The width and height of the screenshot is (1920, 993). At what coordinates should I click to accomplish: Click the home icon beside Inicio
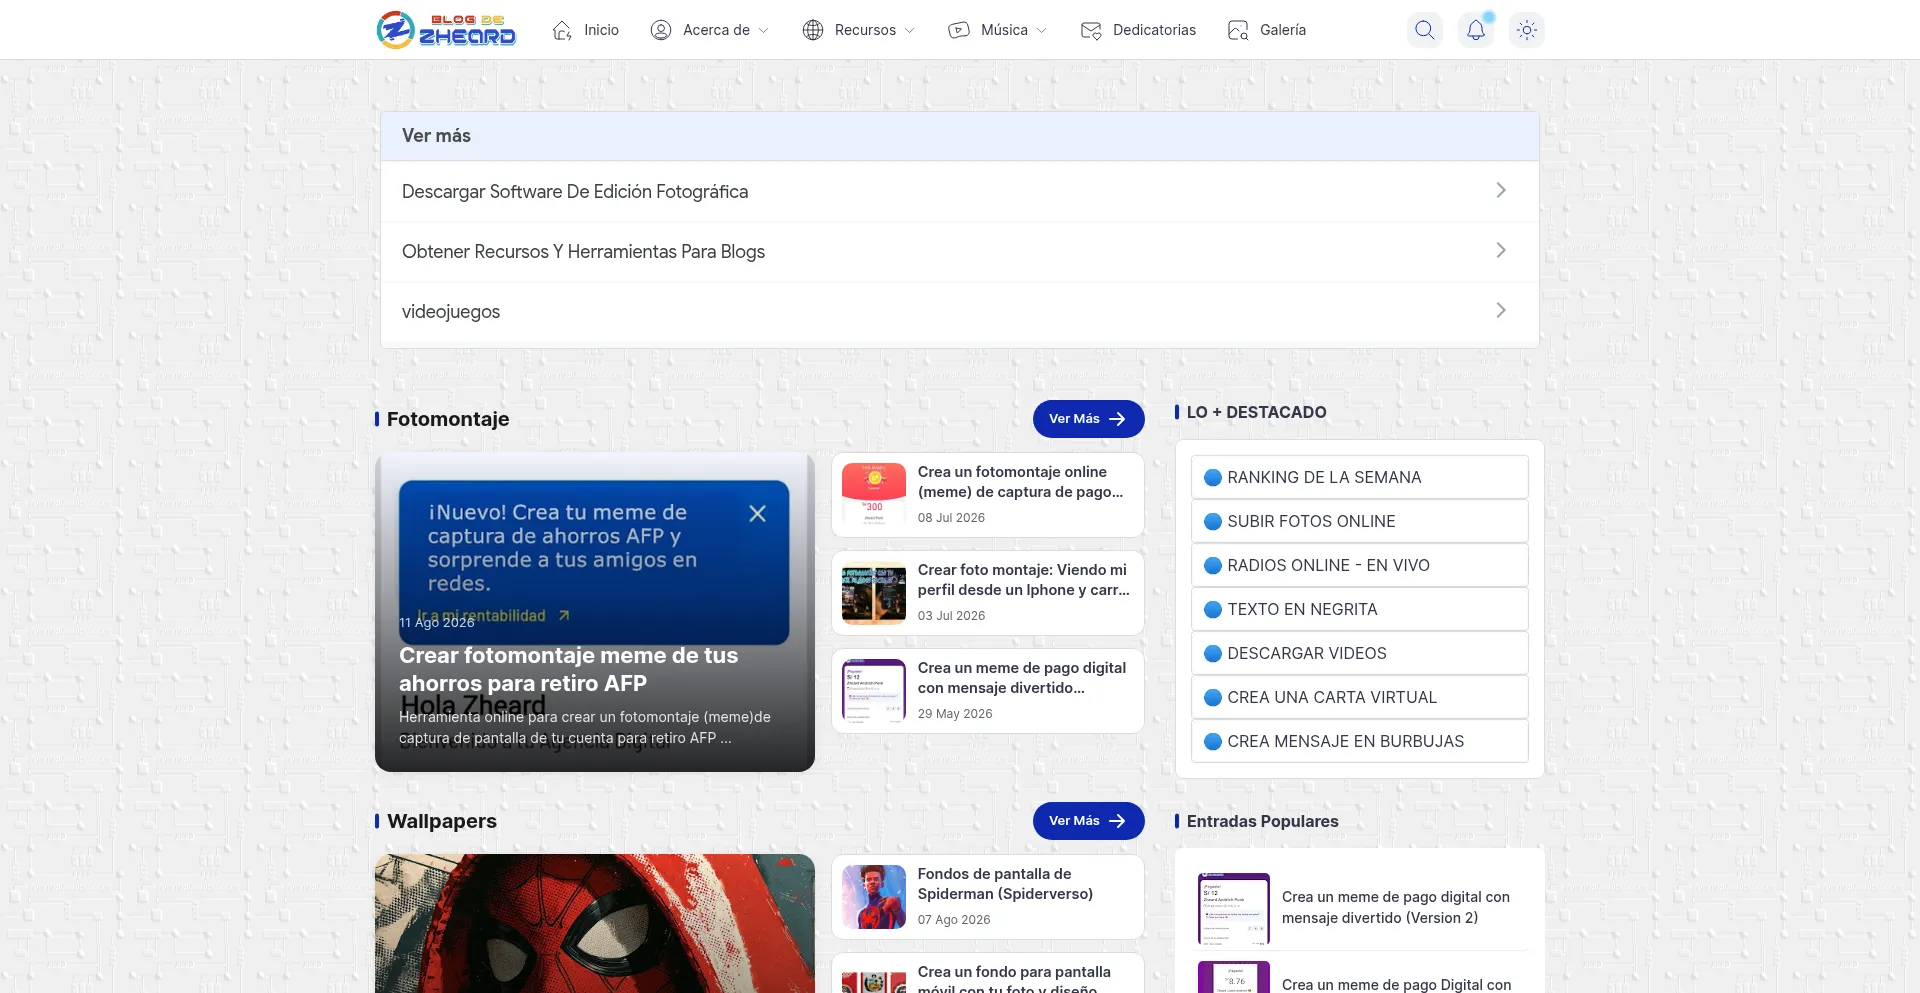pos(562,30)
